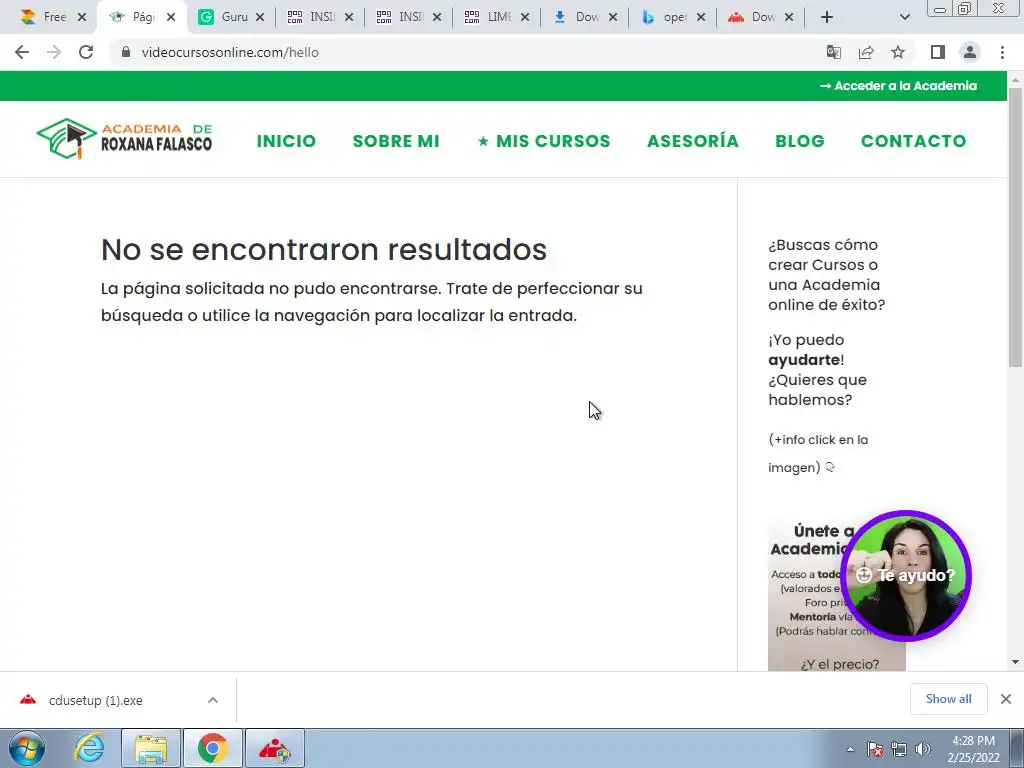Screen dimensions: 1024x768
Task: Open the Windows Start menu
Action: (27, 748)
